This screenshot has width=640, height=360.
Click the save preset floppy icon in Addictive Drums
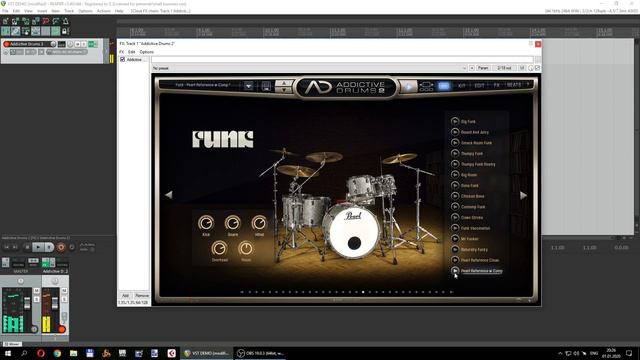tap(266, 86)
